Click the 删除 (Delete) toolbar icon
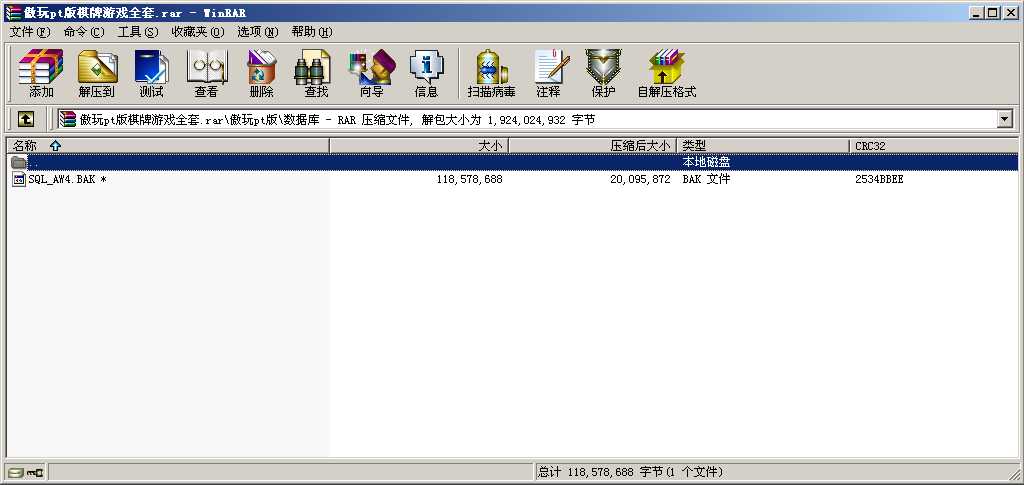Screen dimensions: 1024x485 tap(261, 73)
